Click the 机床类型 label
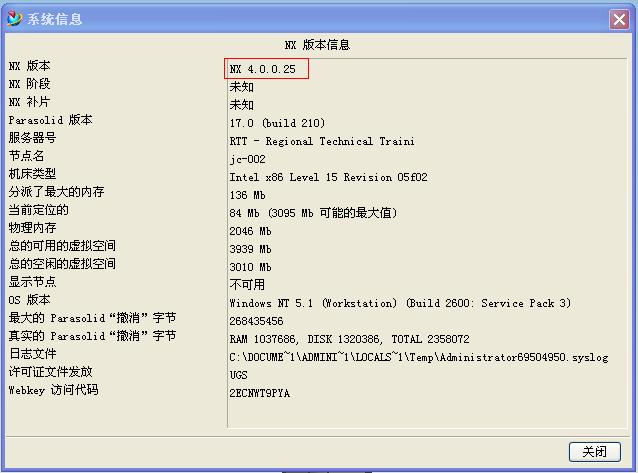The height and width of the screenshot is (473, 638). pyautogui.click(x=33, y=173)
